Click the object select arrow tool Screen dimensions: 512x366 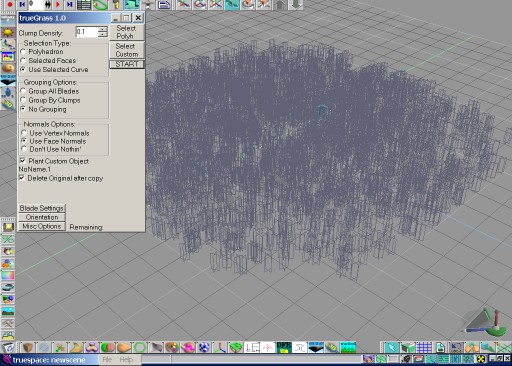(x=391, y=347)
